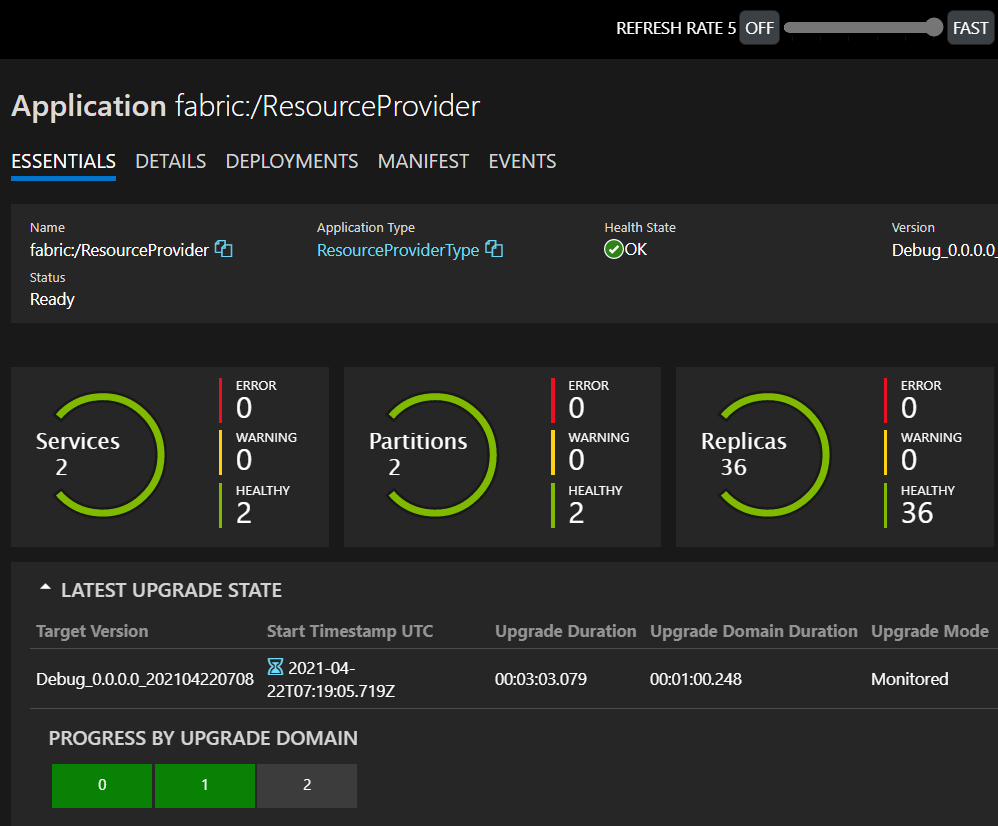Viewport: 998px width, 826px height.
Task: Copy the application name fabric:/ResourceProvider
Action: [x=223, y=249]
